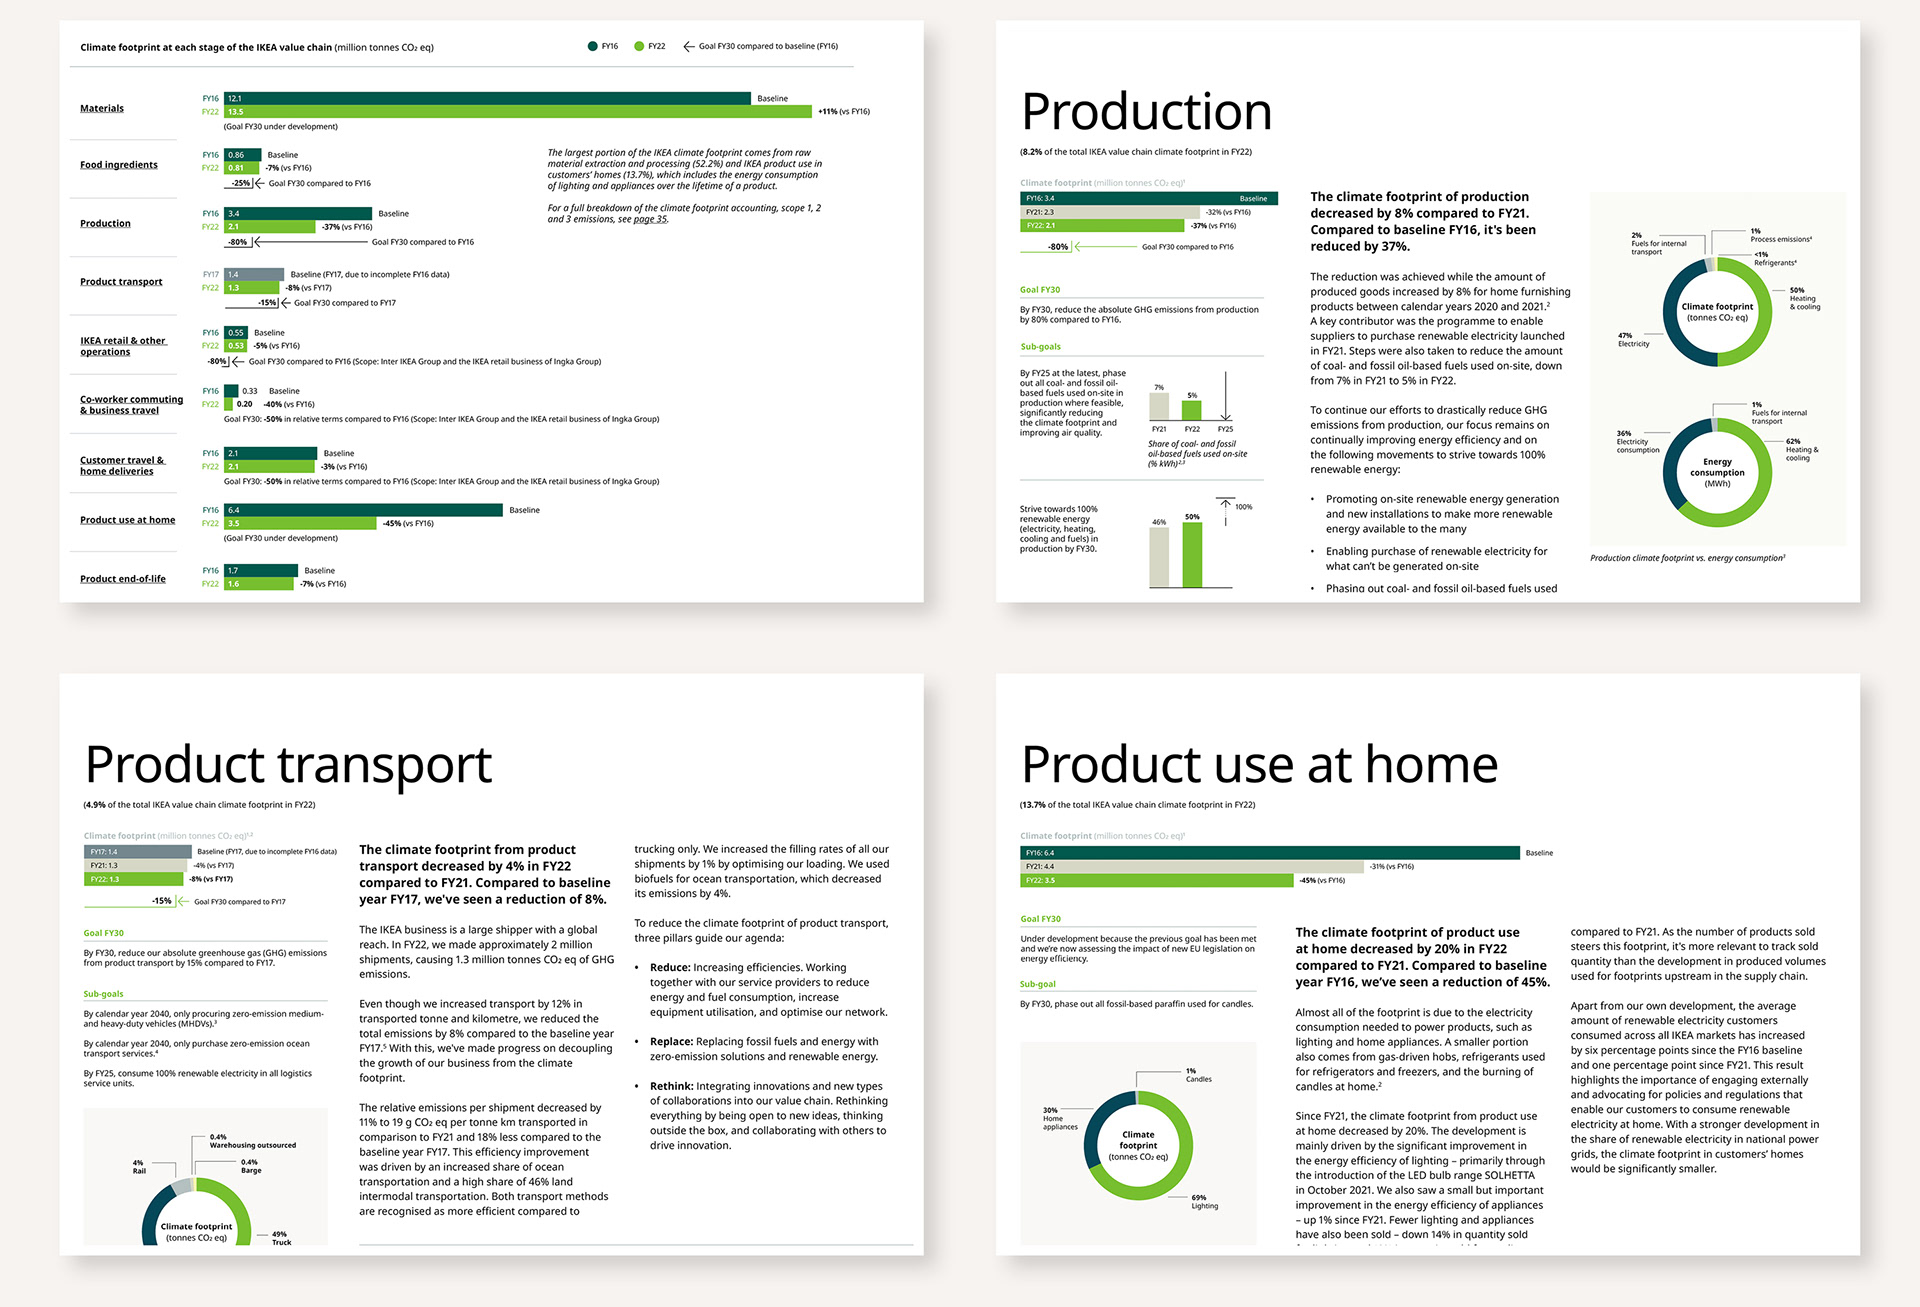Click the 50% renewable energy green bar
The width and height of the screenshot is (1920, 1307).
coord(1192,555)
